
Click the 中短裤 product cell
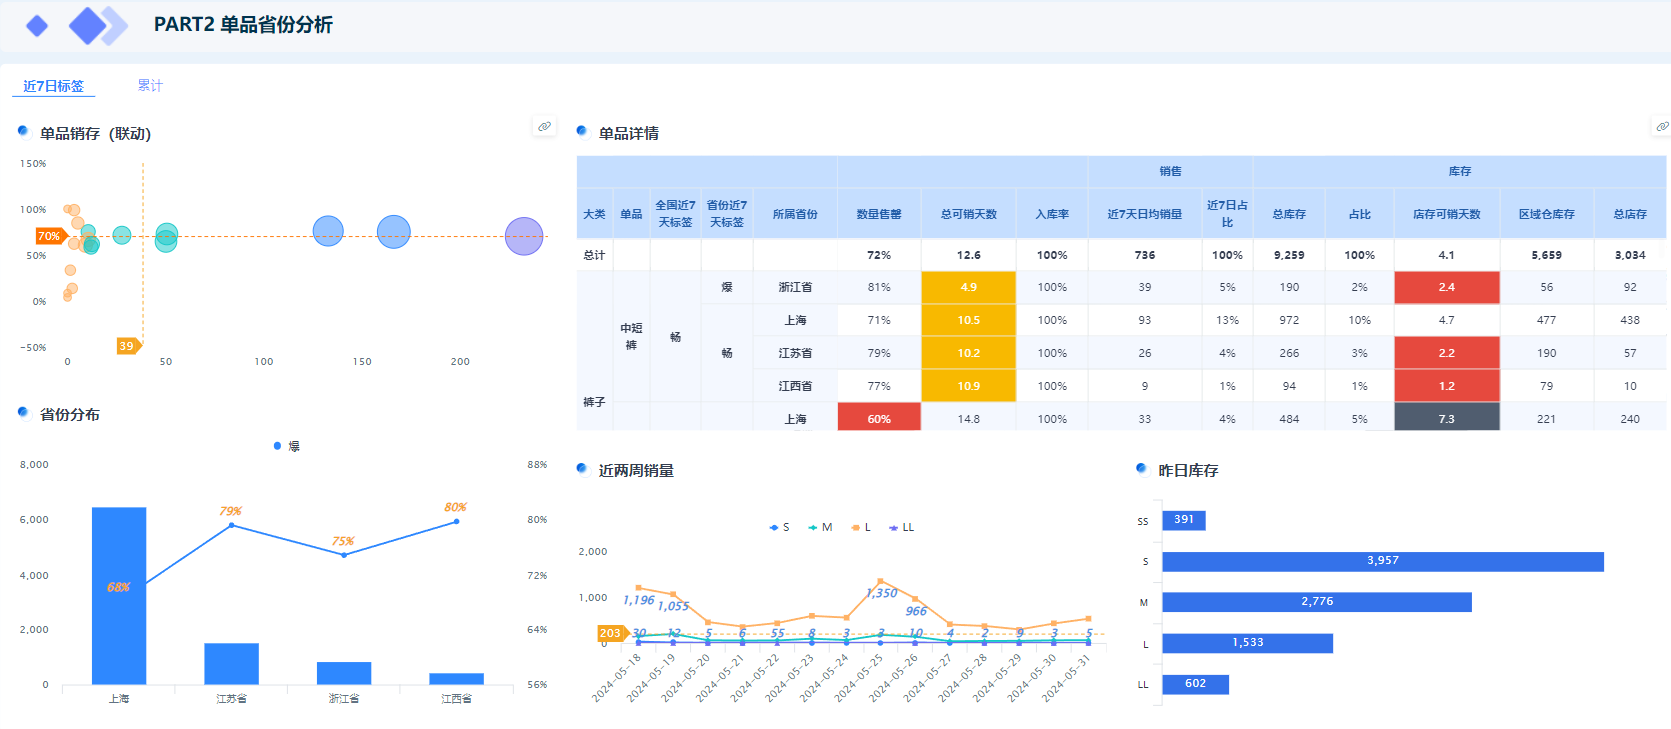click(631, 336)
